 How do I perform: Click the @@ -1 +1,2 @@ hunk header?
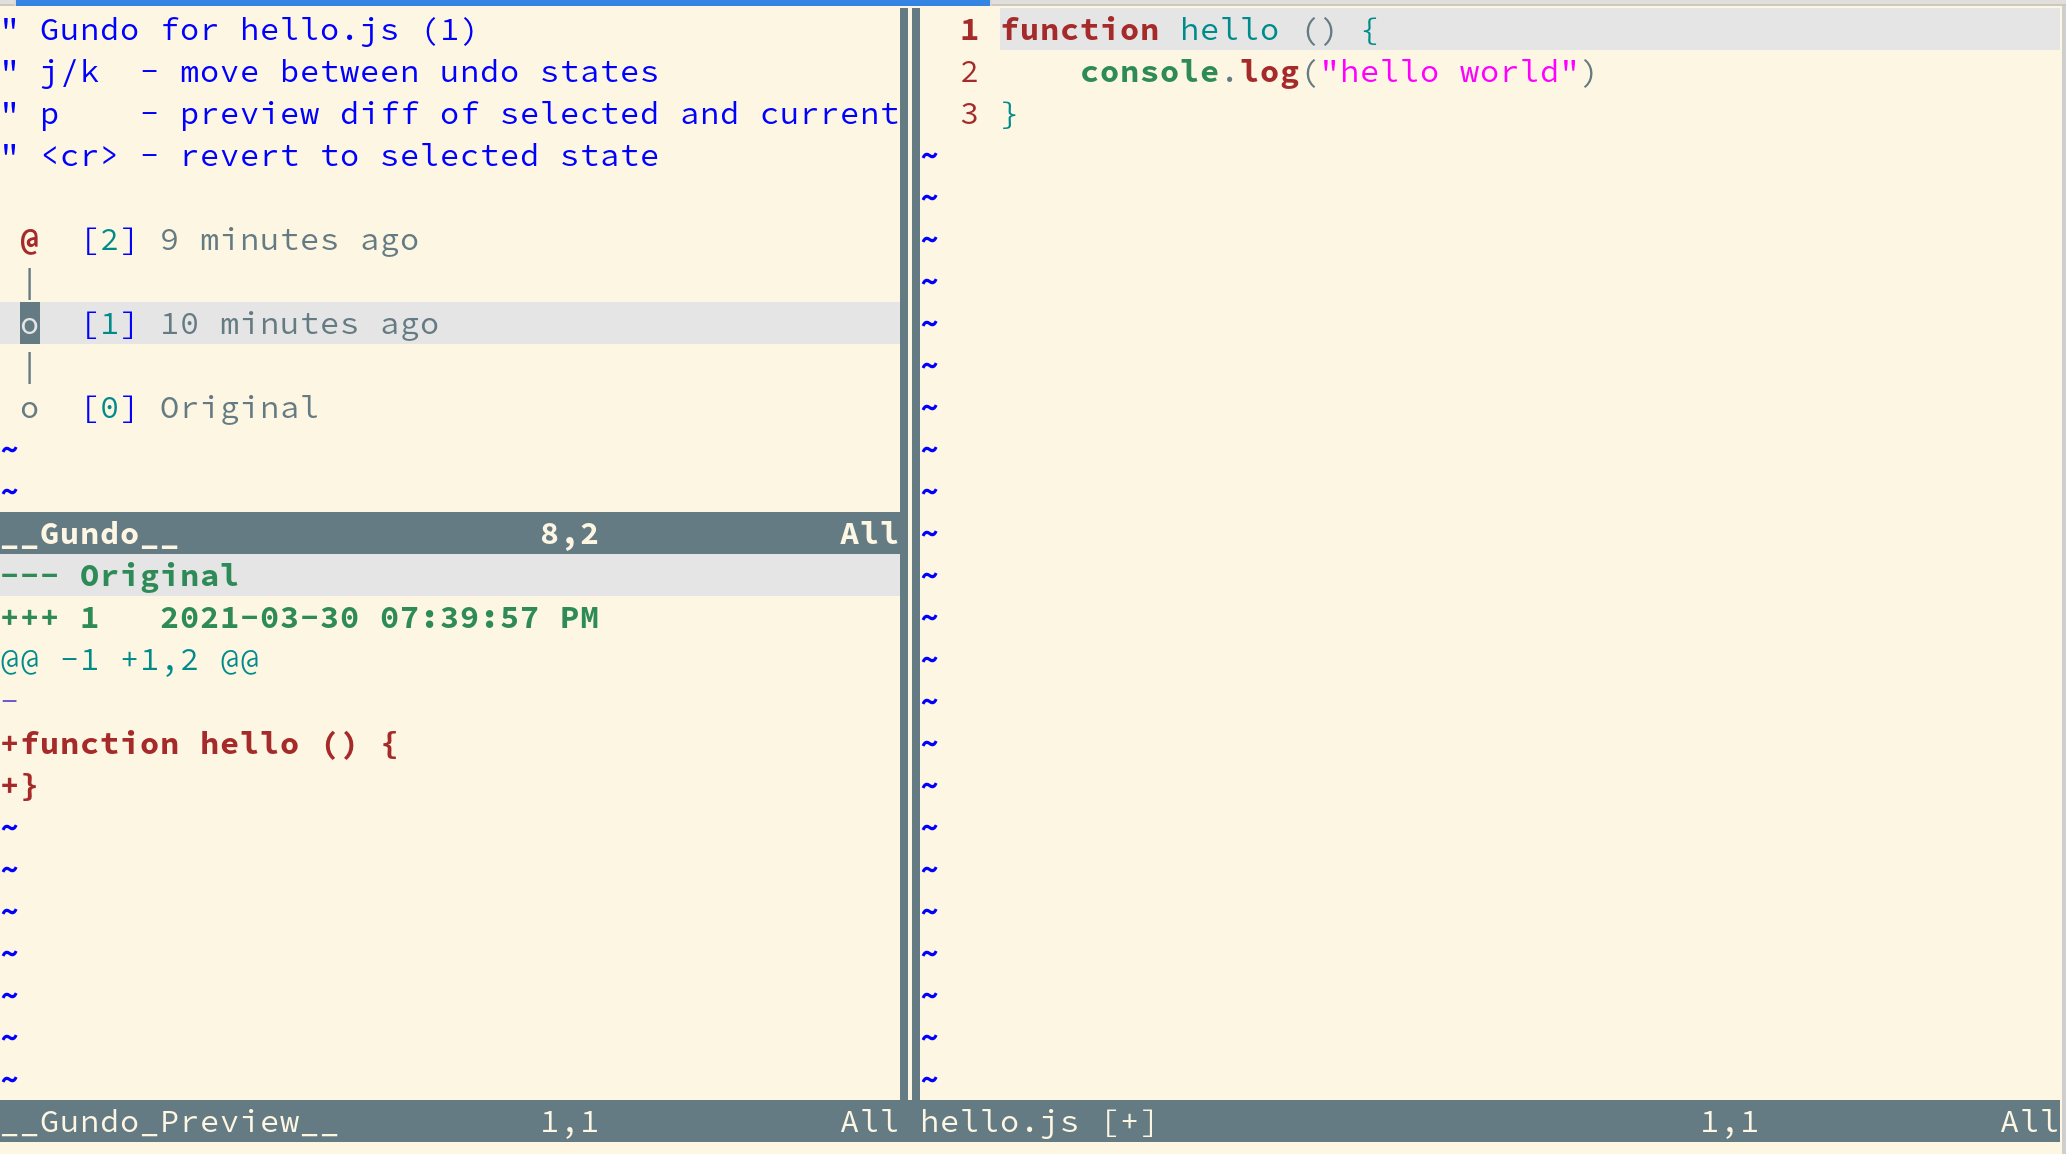click(130, 660)
